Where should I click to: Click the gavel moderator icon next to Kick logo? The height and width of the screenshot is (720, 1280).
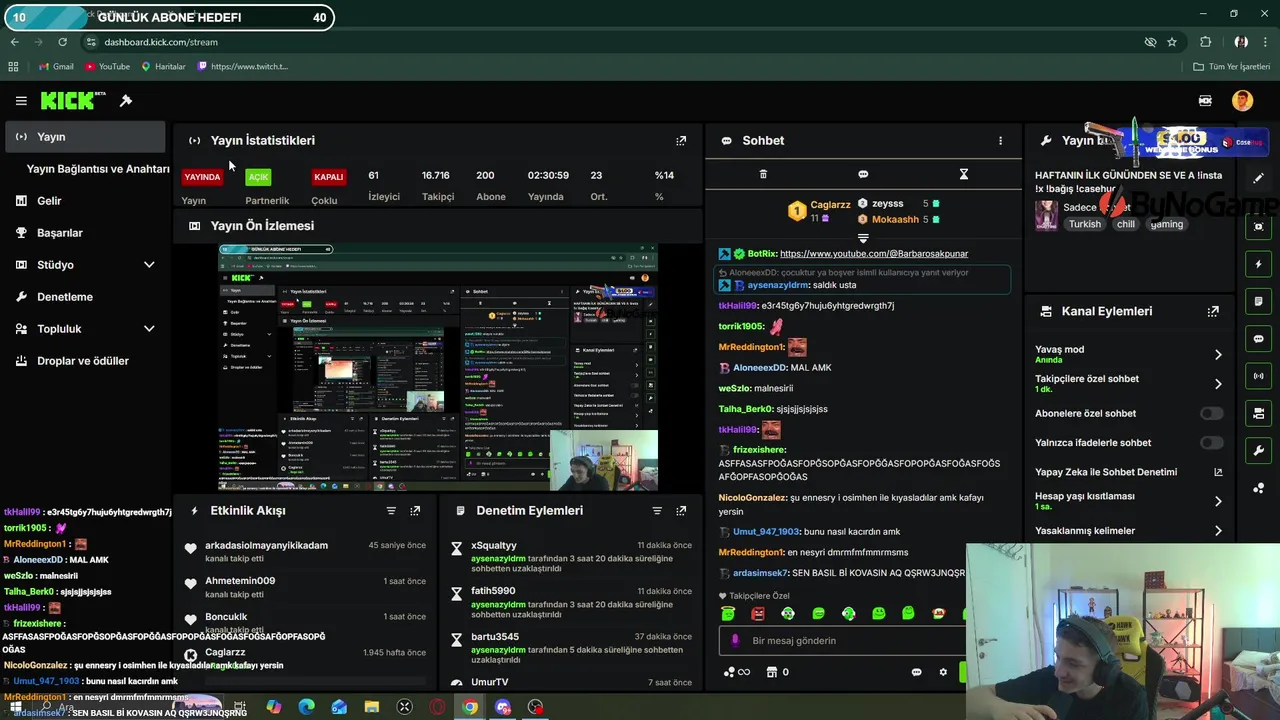click(126, 101)
